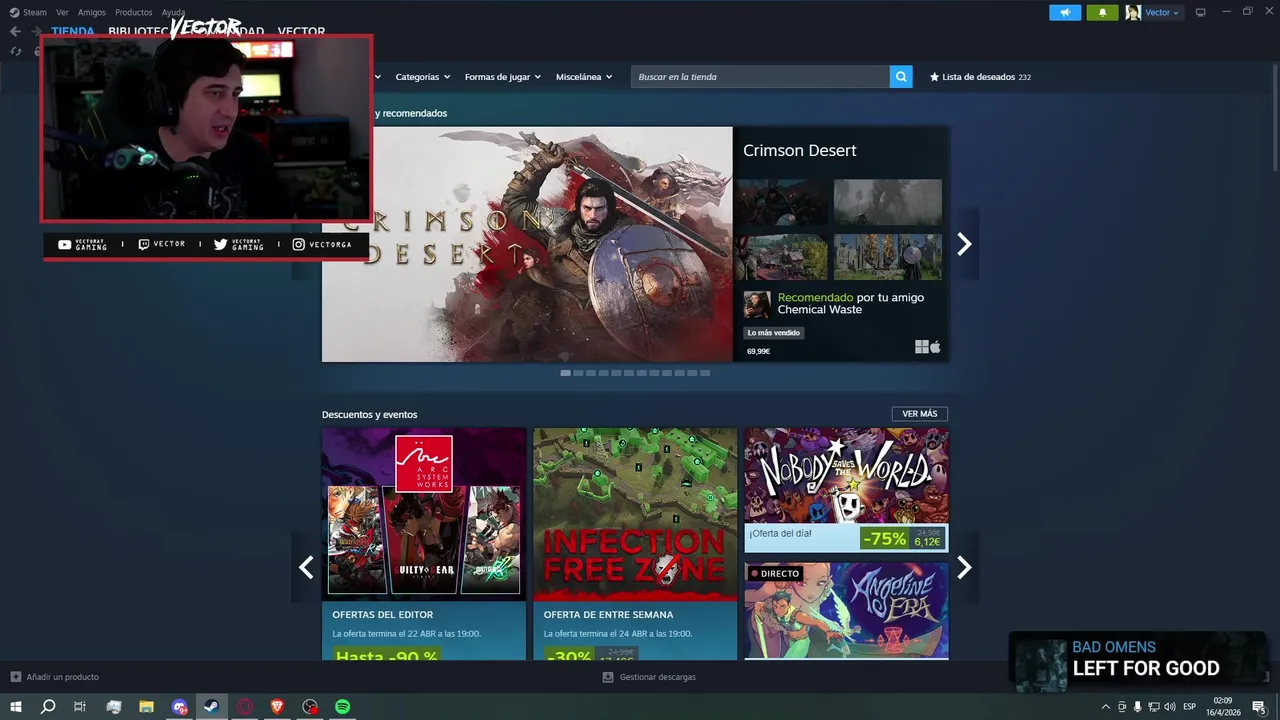Click the star icon by Lista de deseados
This screenshot has width=1280, height=720.
(x=934, y=77)
